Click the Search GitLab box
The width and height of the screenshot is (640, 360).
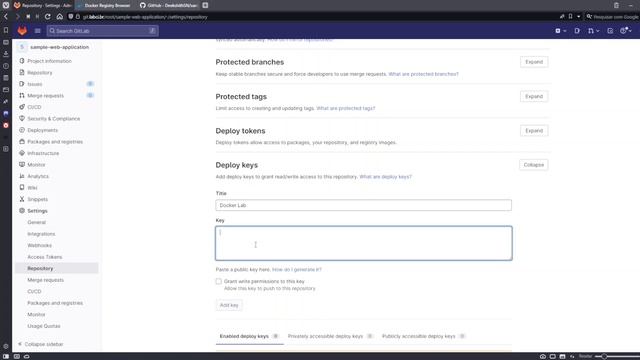(x=103, y=31)
